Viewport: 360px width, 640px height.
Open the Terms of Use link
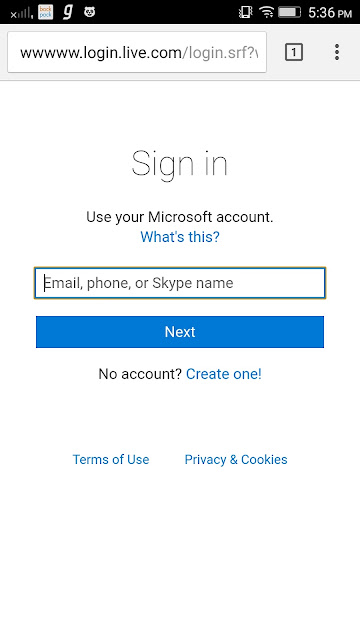[x=111, y=460]
